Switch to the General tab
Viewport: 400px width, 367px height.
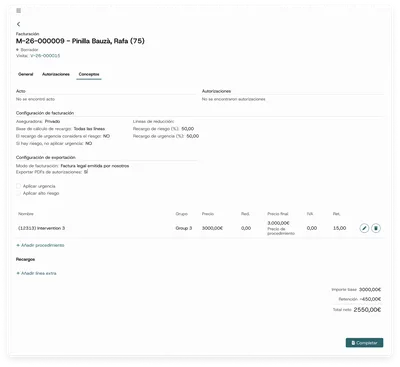coord(26,74)
